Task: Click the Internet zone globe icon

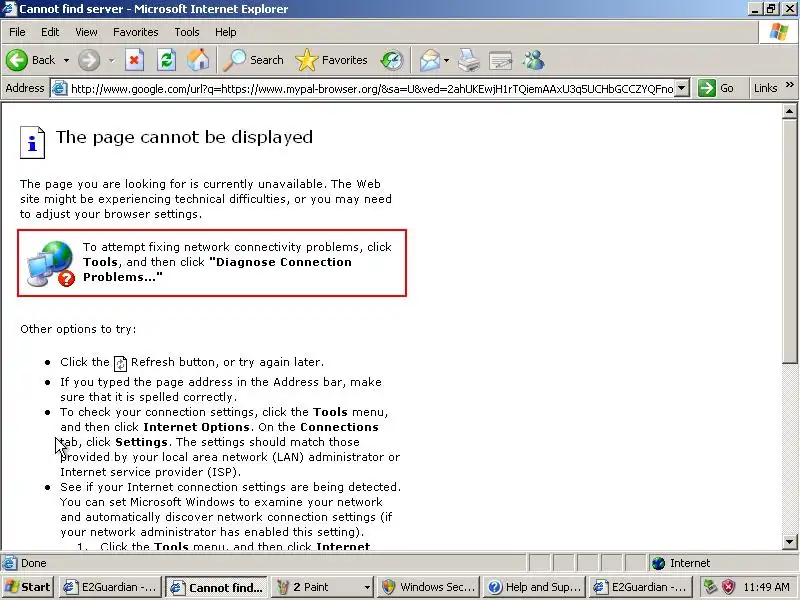Action: click(x=659, y=563)
